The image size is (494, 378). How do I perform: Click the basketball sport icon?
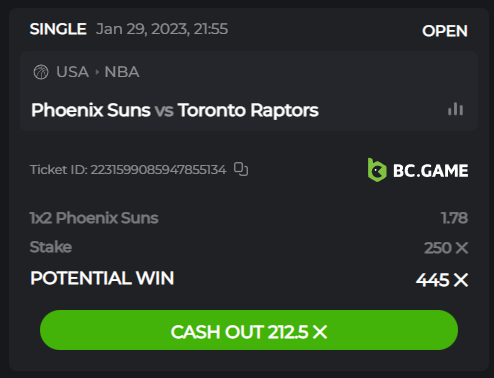coord(41,72)
